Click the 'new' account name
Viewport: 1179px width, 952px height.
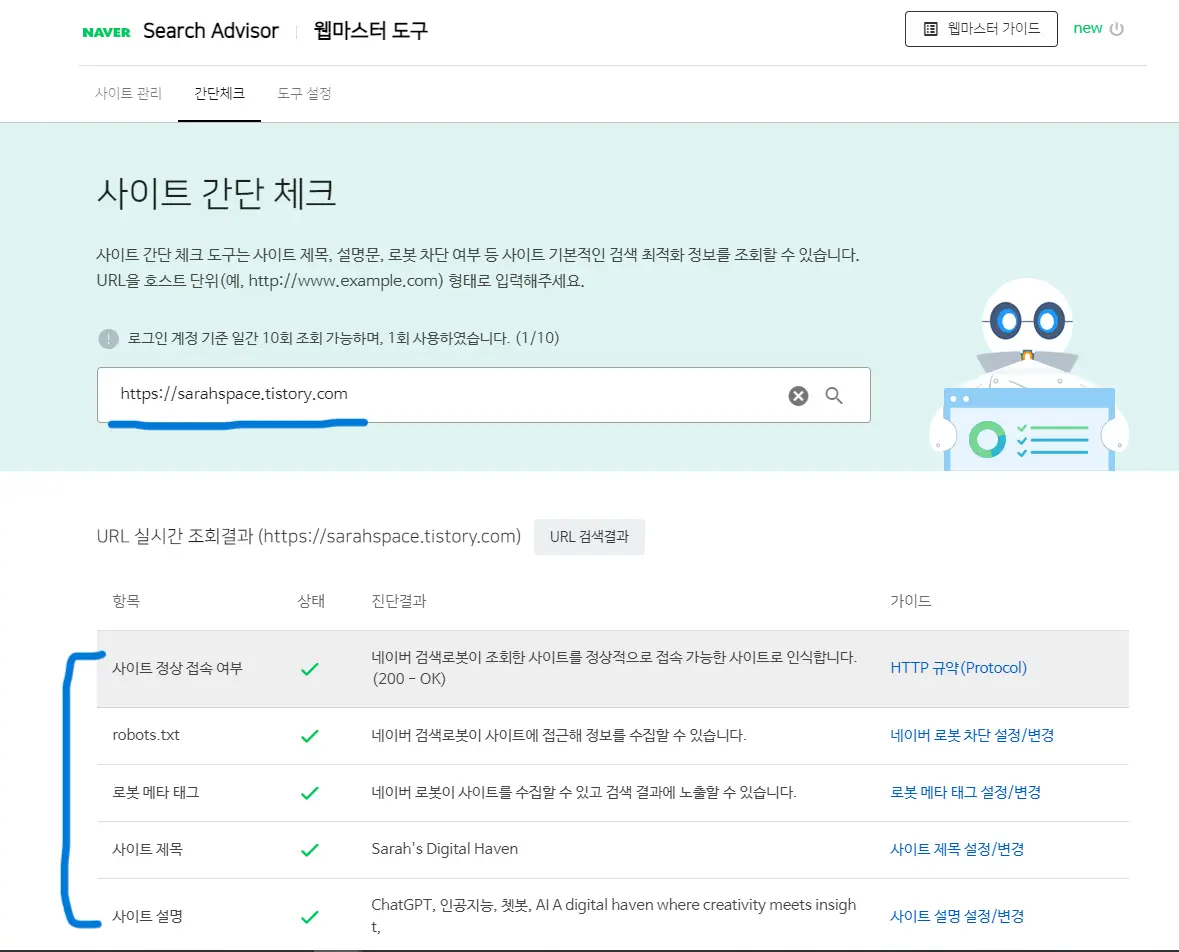click(1087, 29)
